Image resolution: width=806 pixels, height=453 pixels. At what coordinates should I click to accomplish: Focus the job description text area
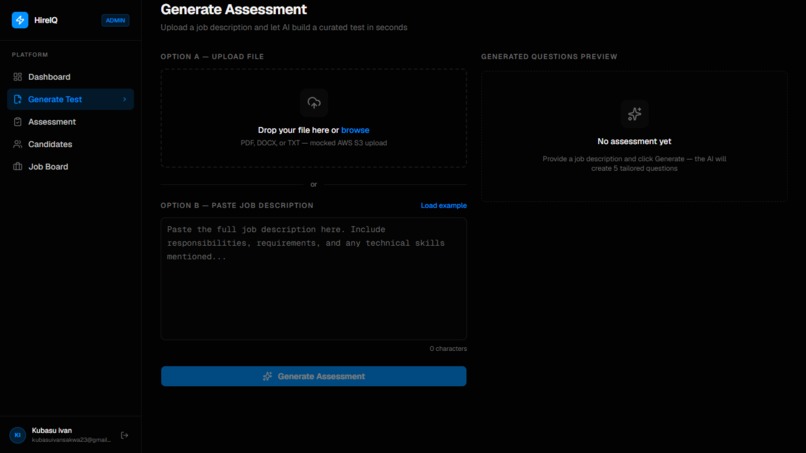314,278
